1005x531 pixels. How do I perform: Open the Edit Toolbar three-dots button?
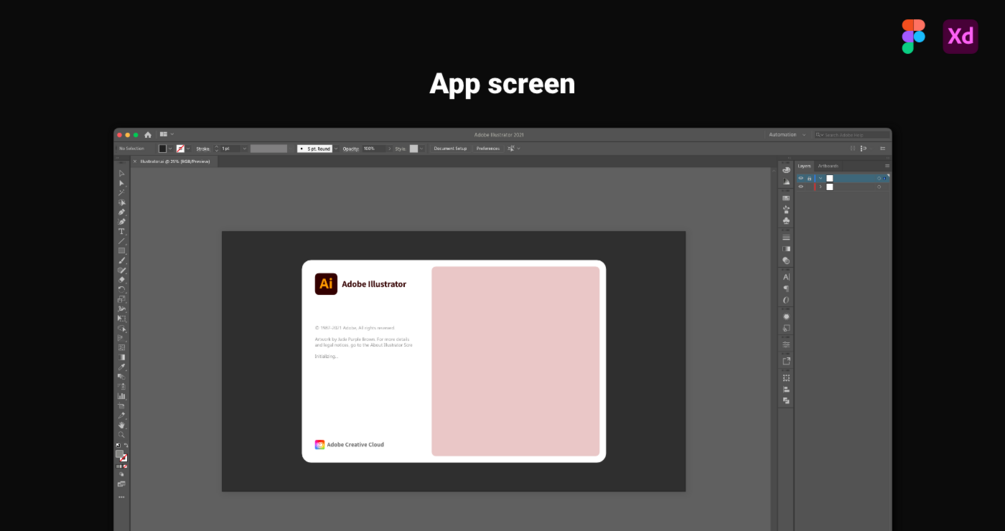click(121, 497)
